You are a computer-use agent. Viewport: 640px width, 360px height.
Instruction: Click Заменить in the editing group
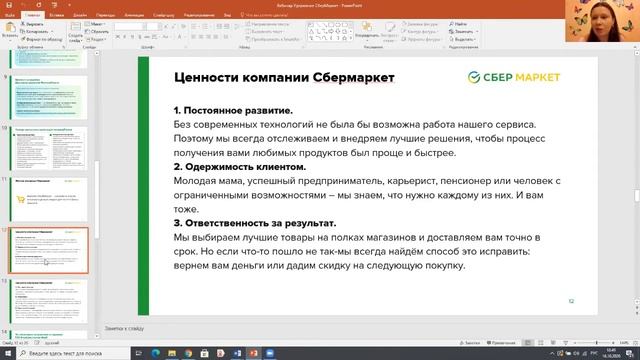pyautogui.click(x=463, y=31)
